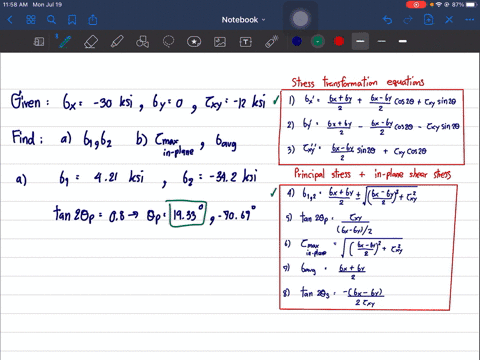Select the thin stroke width

click(x=382, y=41)
